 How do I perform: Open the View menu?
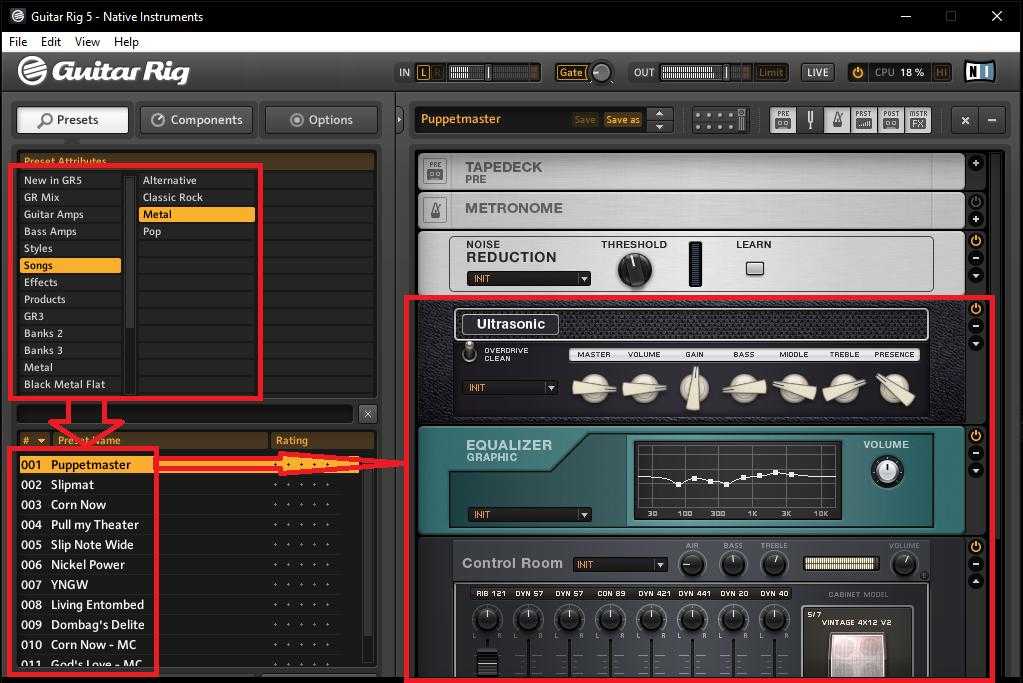pyautogui.click(x=87, y=42)
